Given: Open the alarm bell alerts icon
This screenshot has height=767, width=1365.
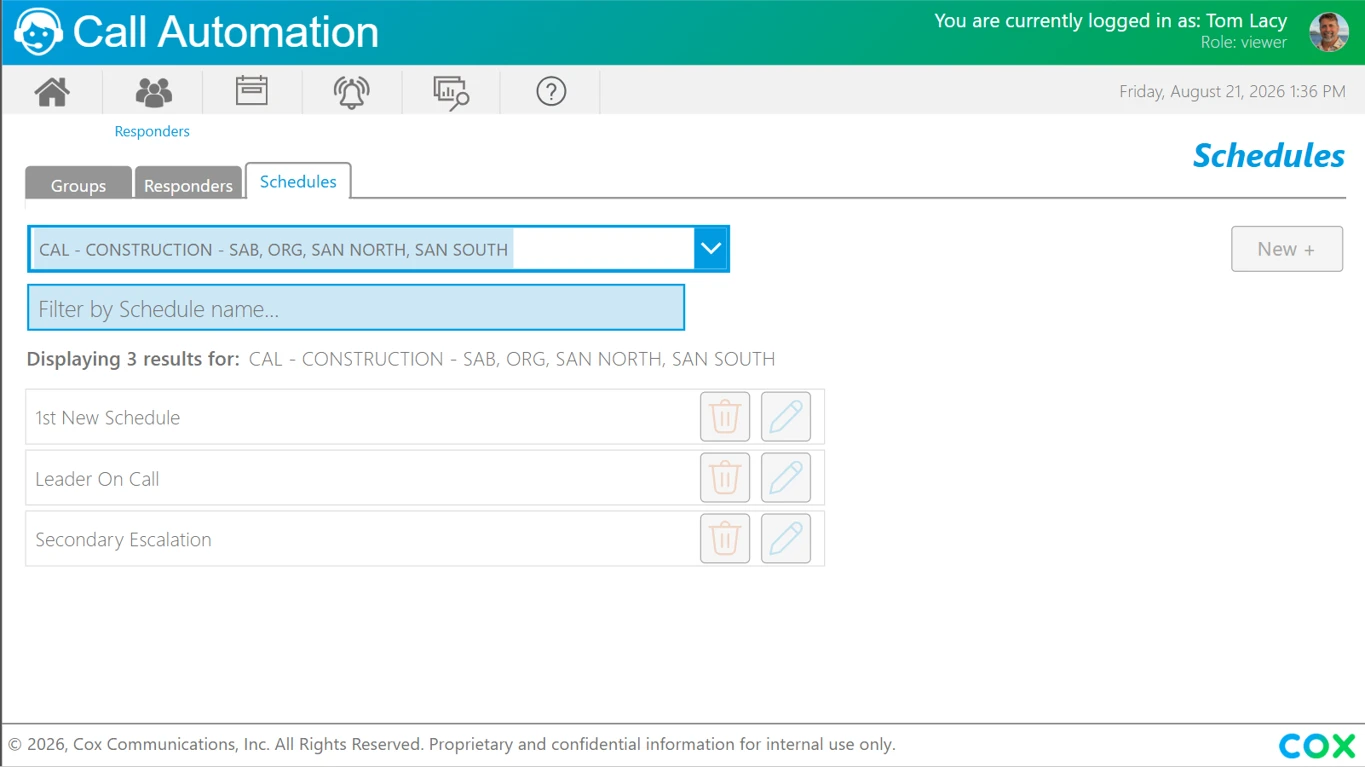Looking at the screenshot, I should (351, 92).
